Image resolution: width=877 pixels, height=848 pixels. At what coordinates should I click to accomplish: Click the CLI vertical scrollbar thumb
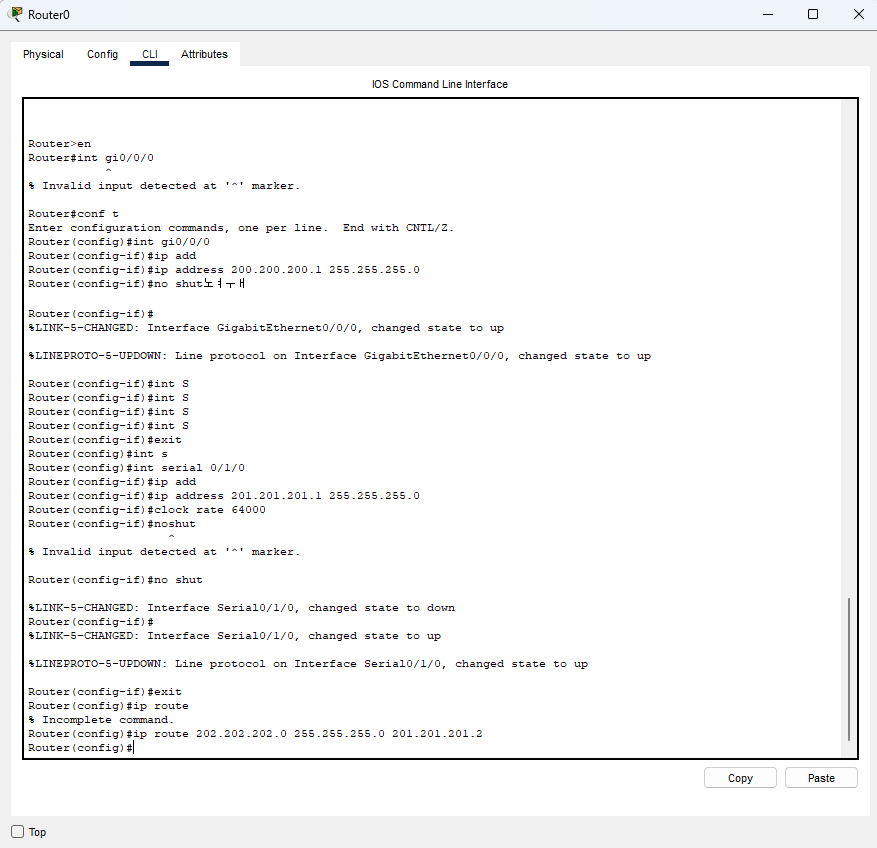[848, 669]
